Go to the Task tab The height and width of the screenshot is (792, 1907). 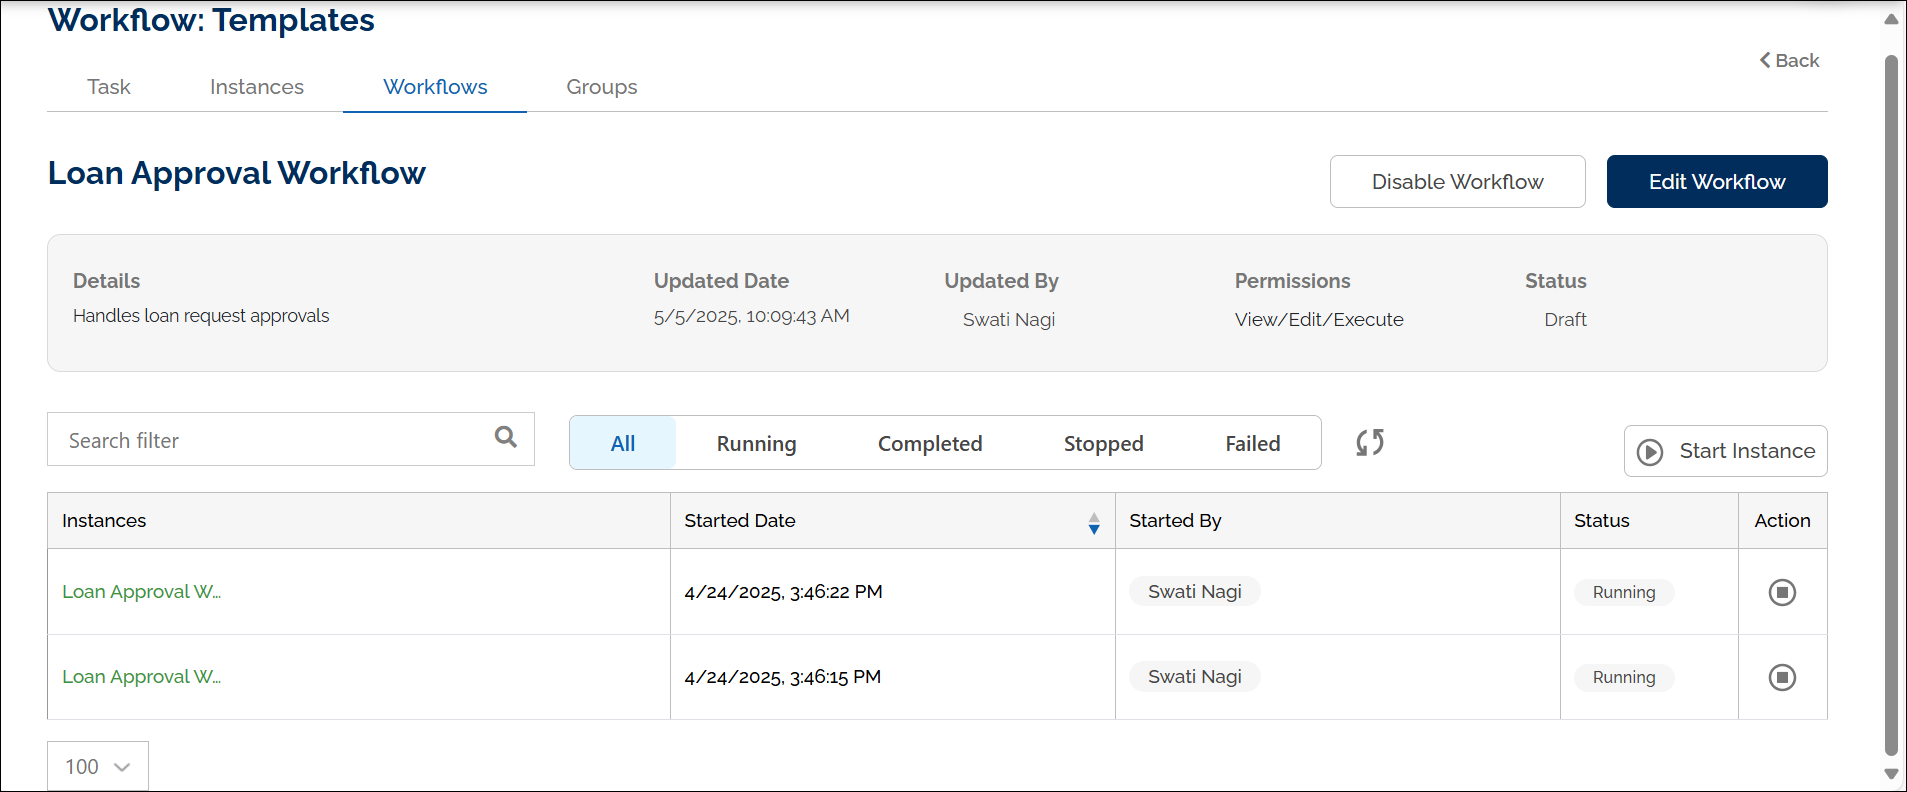[x=109, y=87]
